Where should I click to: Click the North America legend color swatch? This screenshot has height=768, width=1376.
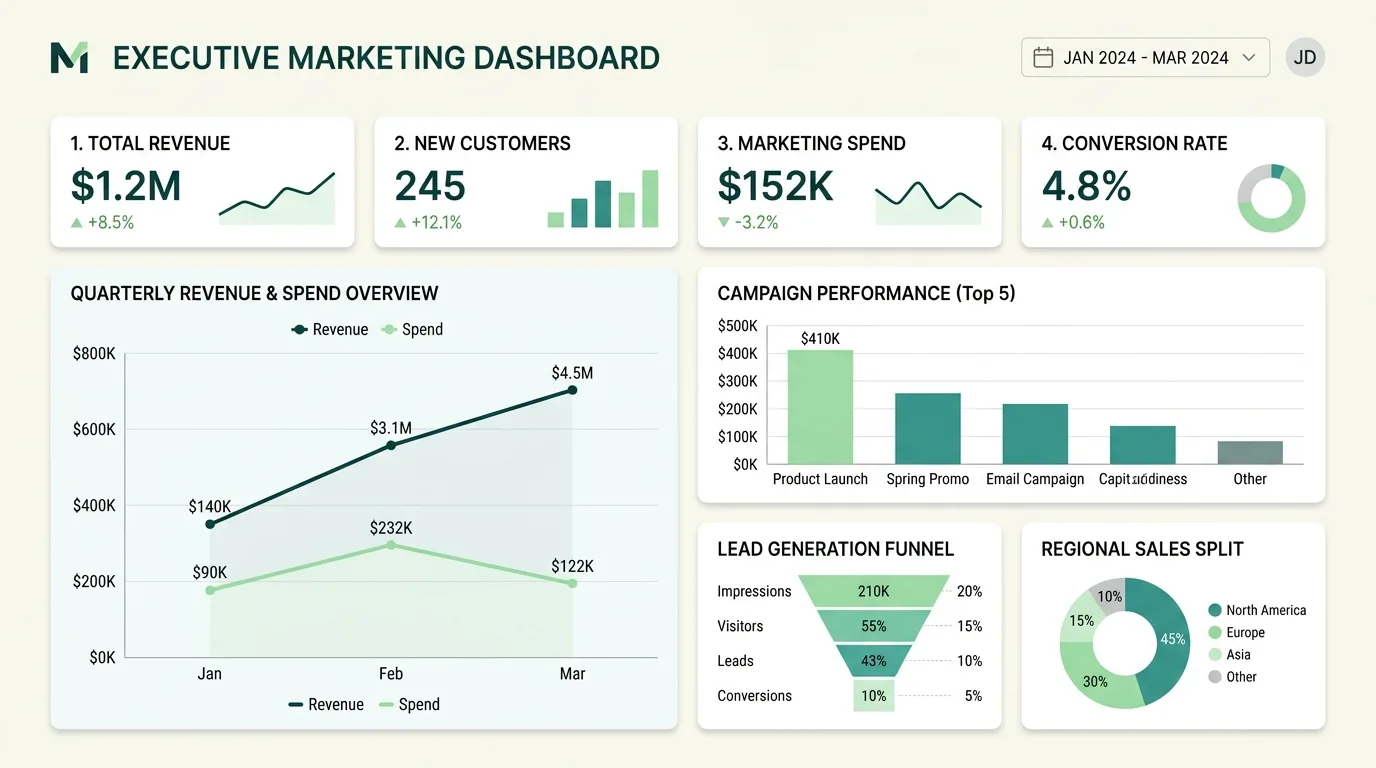1215,610
